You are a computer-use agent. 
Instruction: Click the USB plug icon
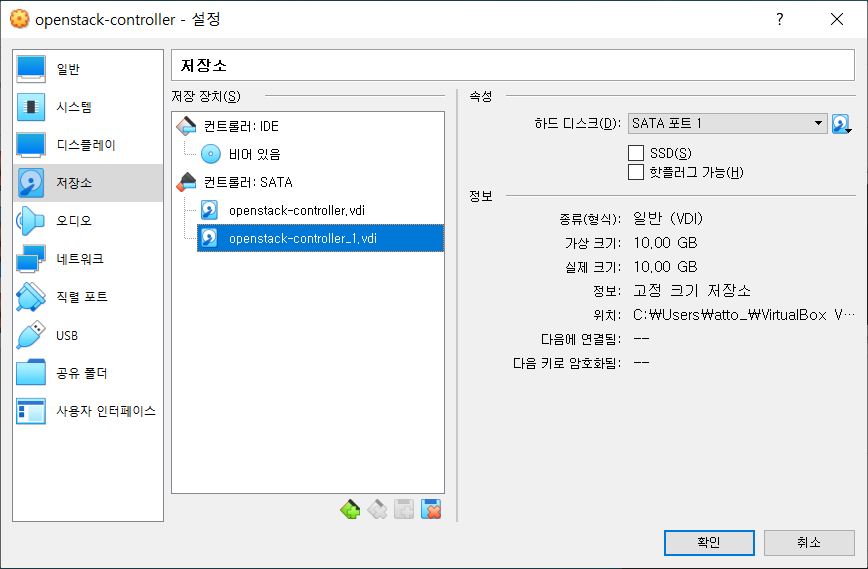(30, 335)
